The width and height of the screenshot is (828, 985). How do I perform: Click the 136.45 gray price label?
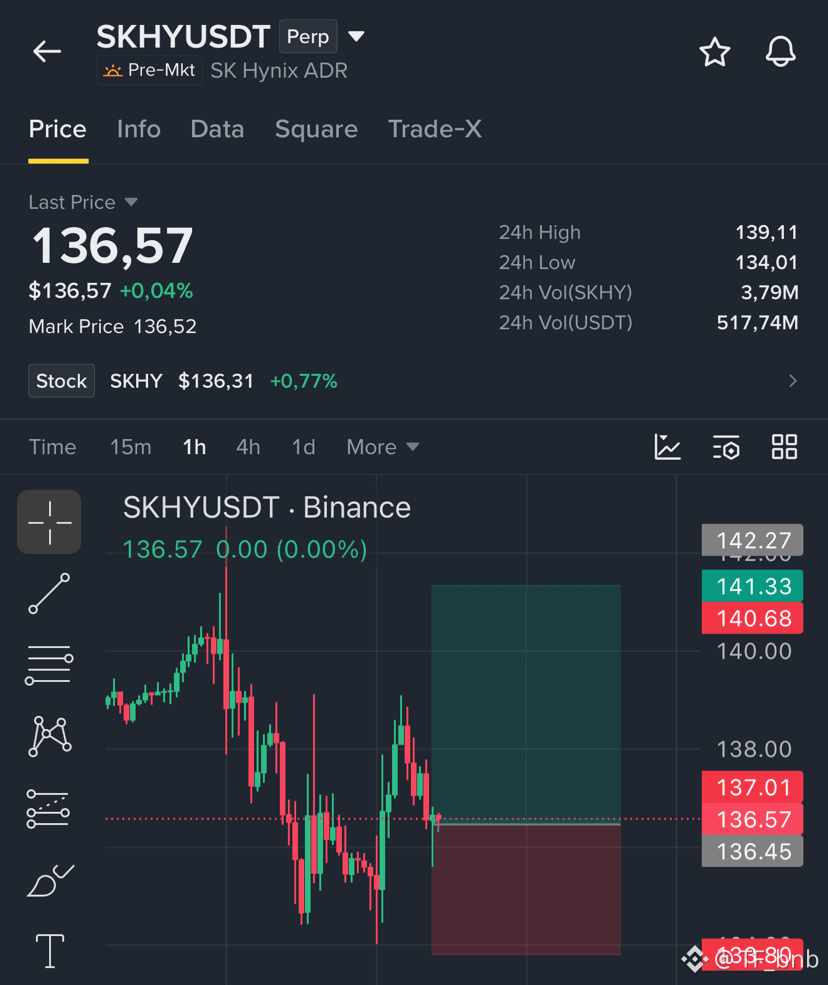[x=753, y=851]
